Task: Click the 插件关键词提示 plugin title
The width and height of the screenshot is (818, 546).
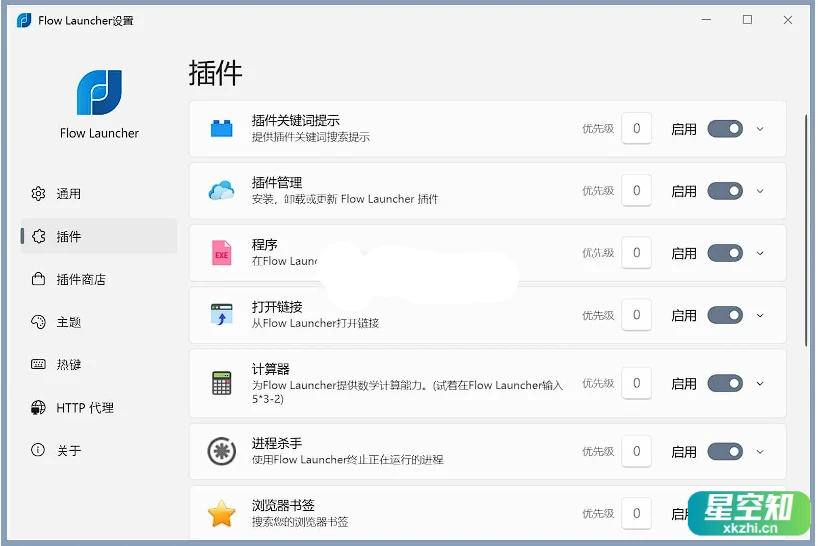Action: pos(295,120)
